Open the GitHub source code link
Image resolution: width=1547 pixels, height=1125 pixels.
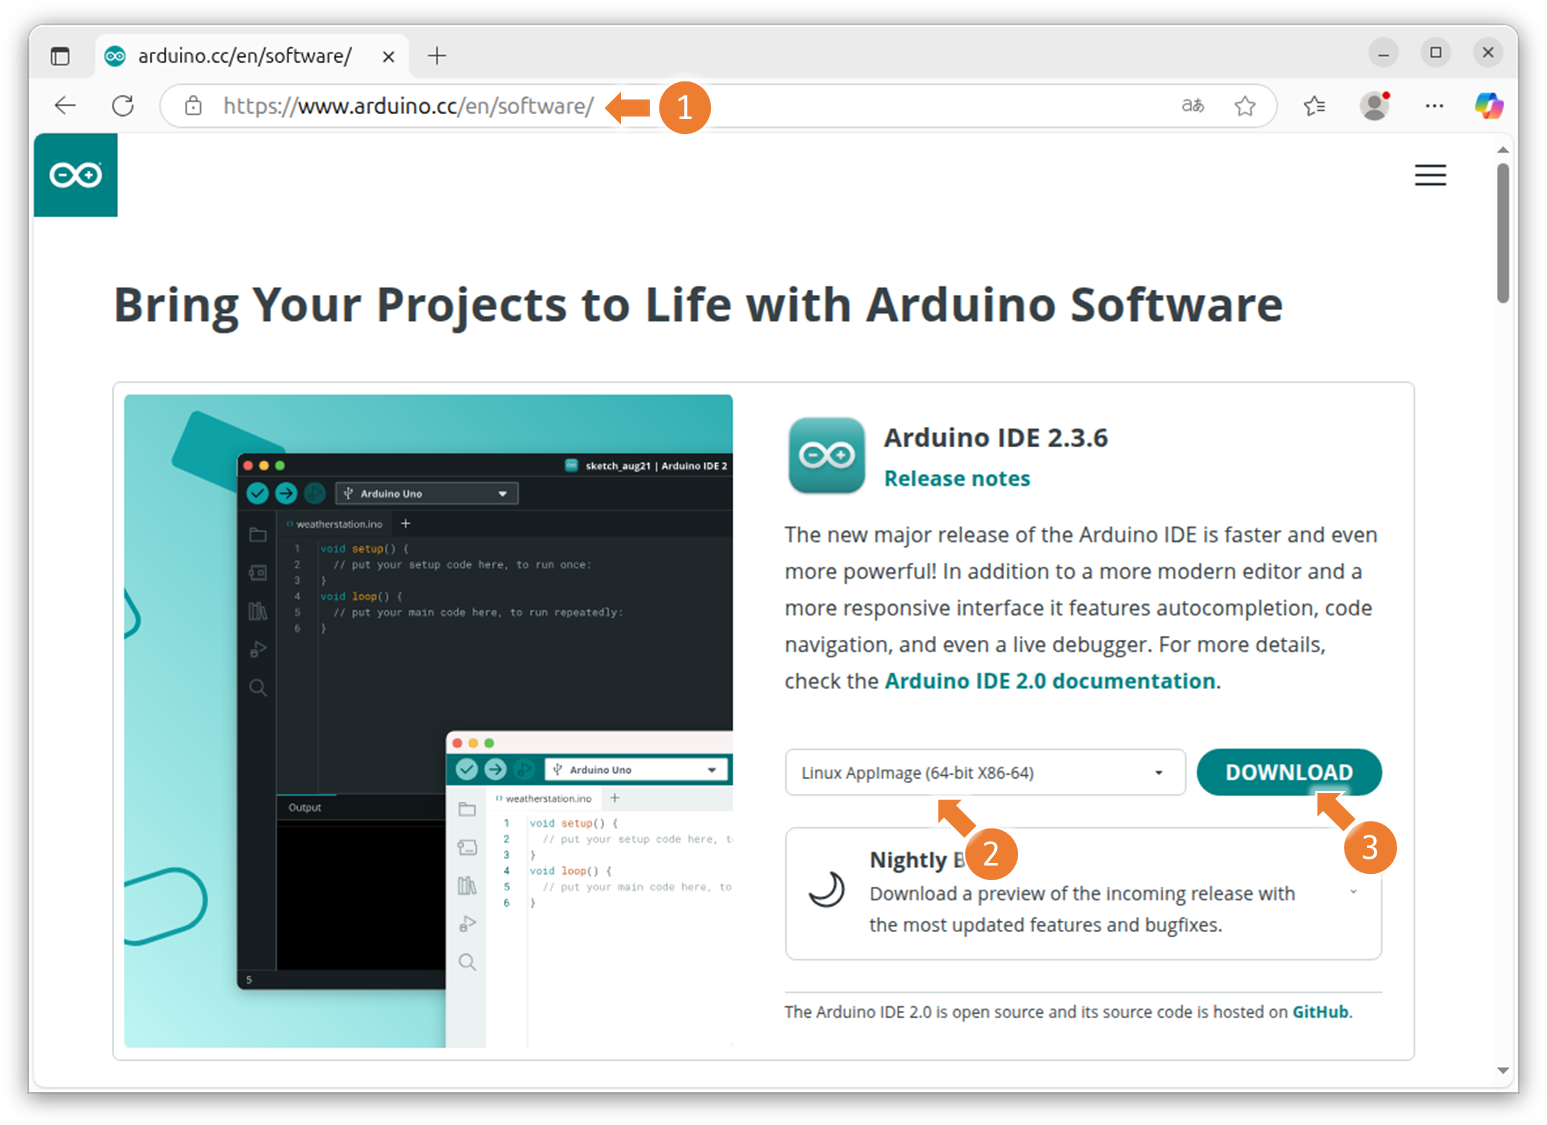[1320, 1012]
